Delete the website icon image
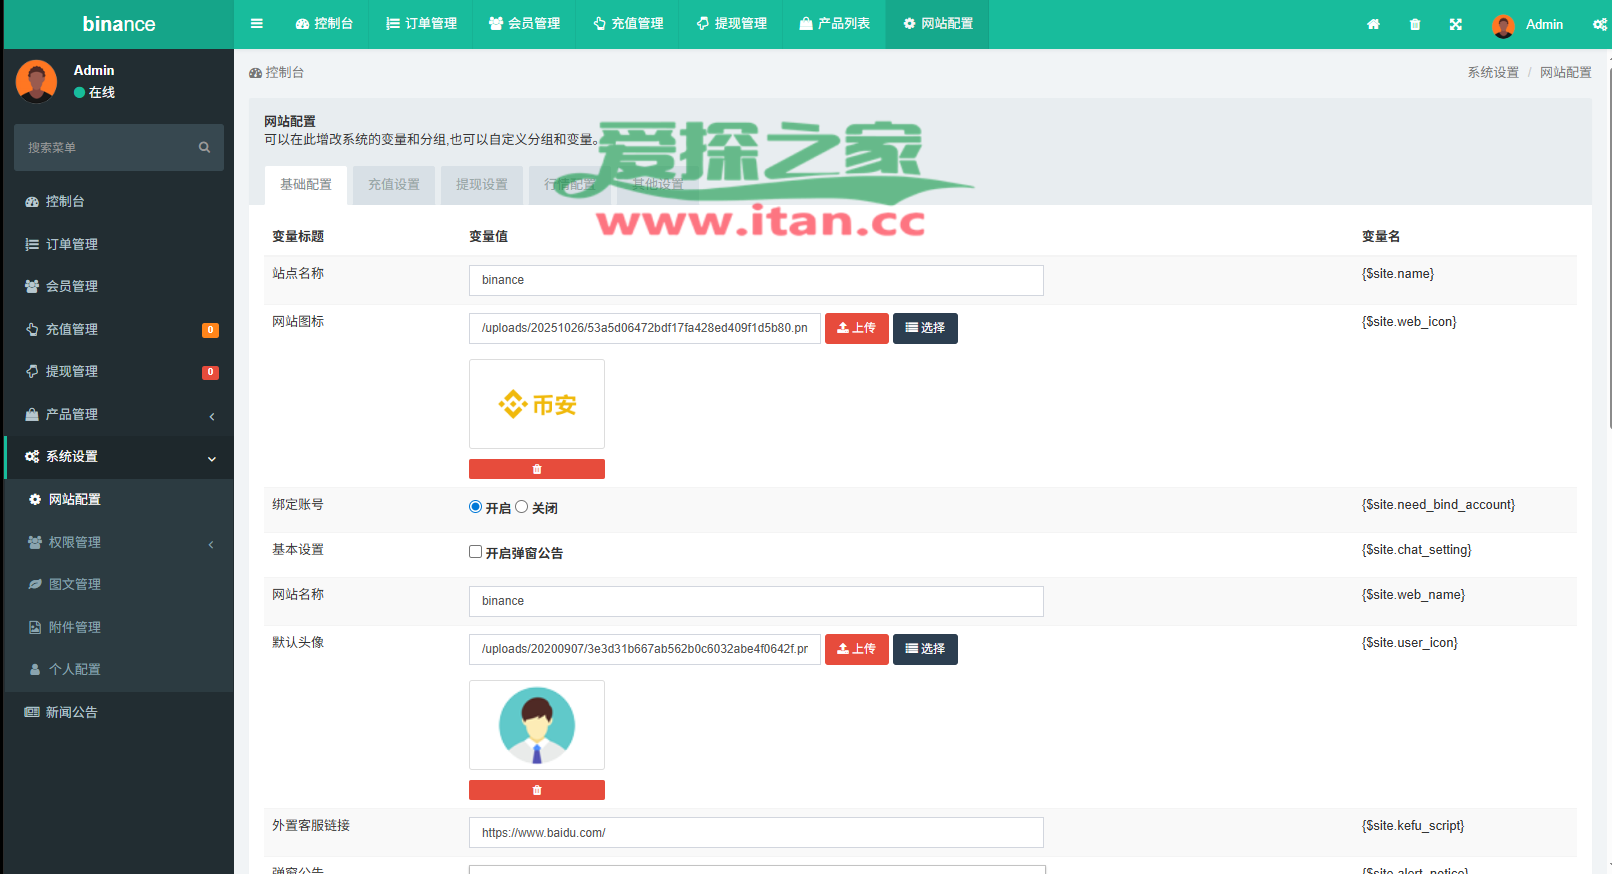1612x874 pixels. coord(537,469)
